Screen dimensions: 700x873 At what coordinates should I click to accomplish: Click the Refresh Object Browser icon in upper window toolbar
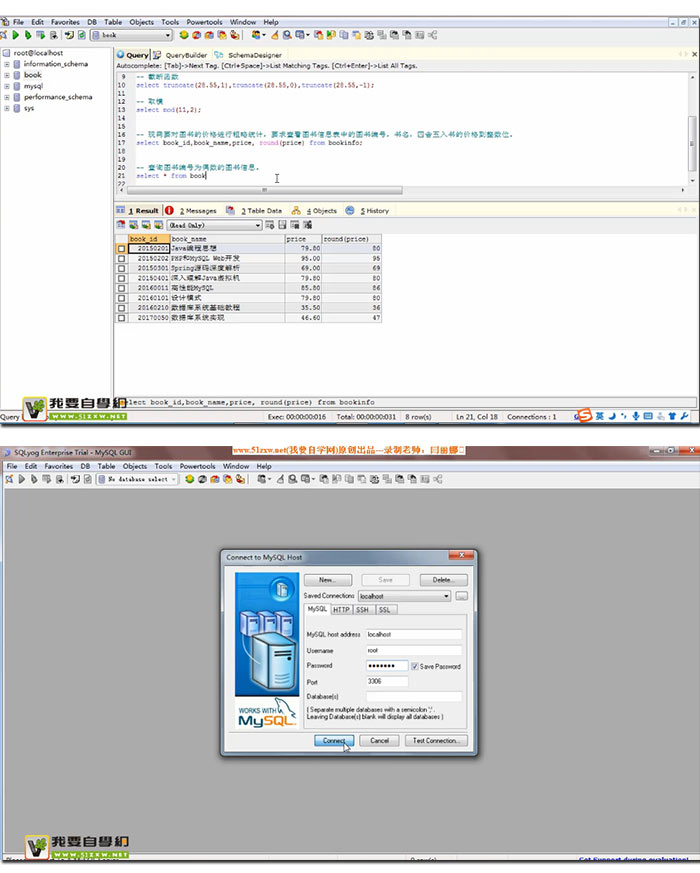82,35
